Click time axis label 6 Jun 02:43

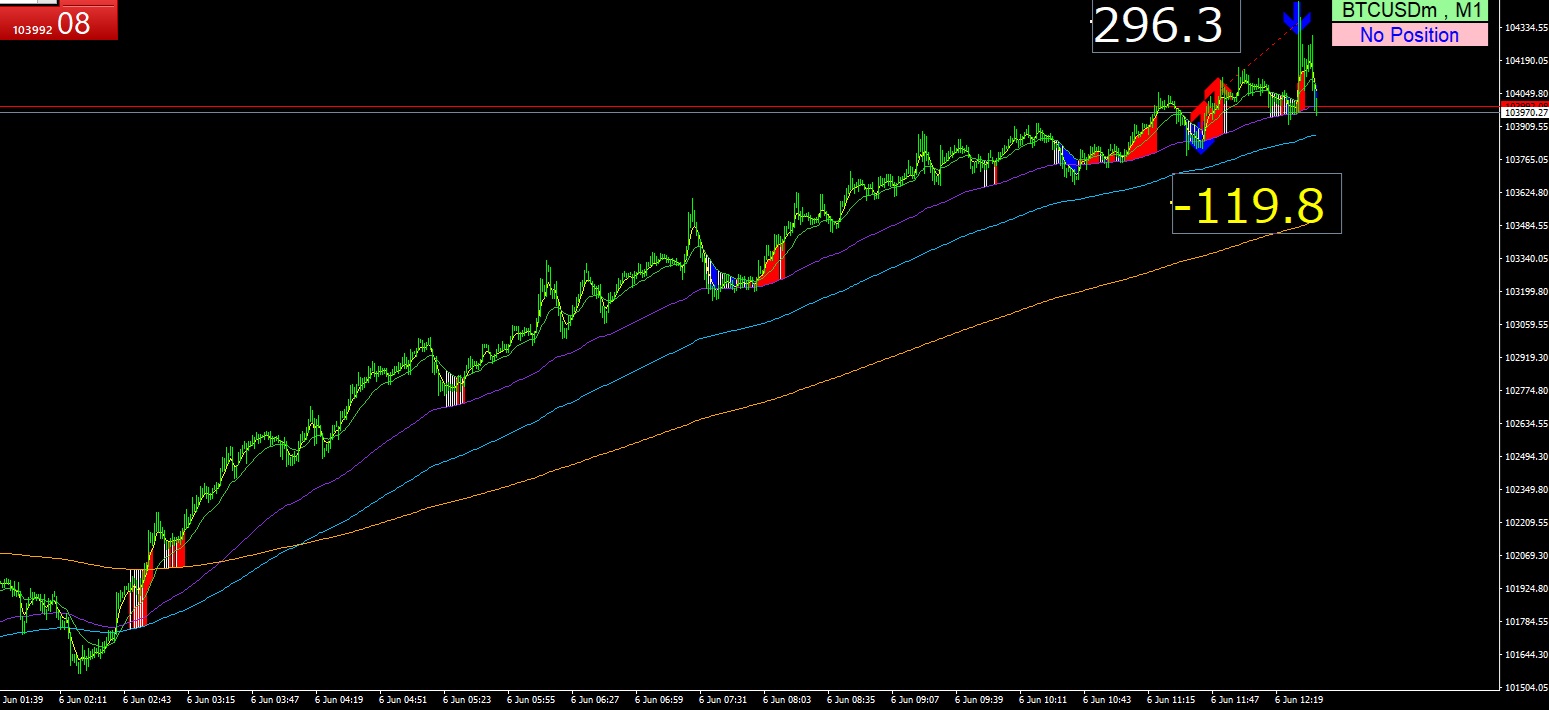tap(147, 701)
